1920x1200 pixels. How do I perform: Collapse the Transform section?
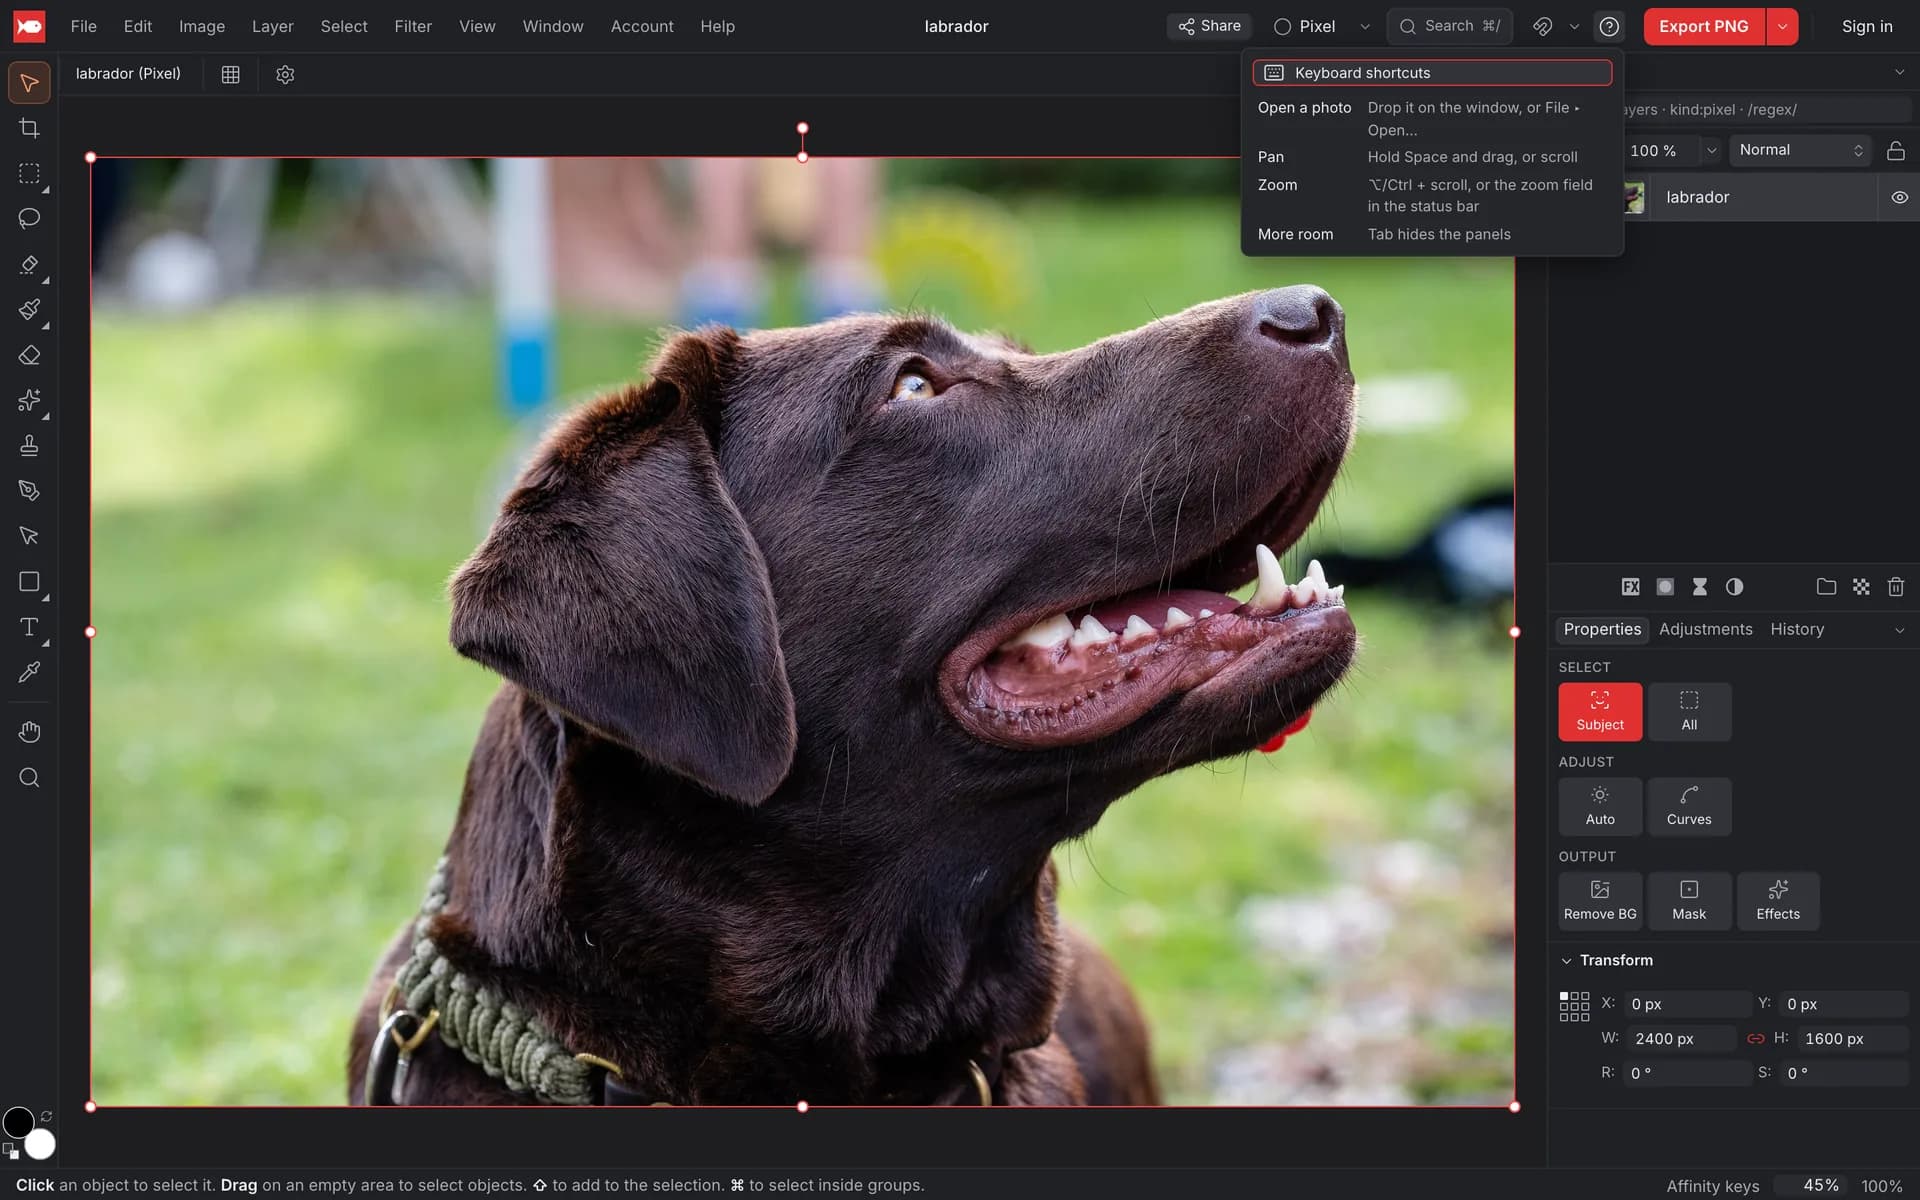[1567, 961]
